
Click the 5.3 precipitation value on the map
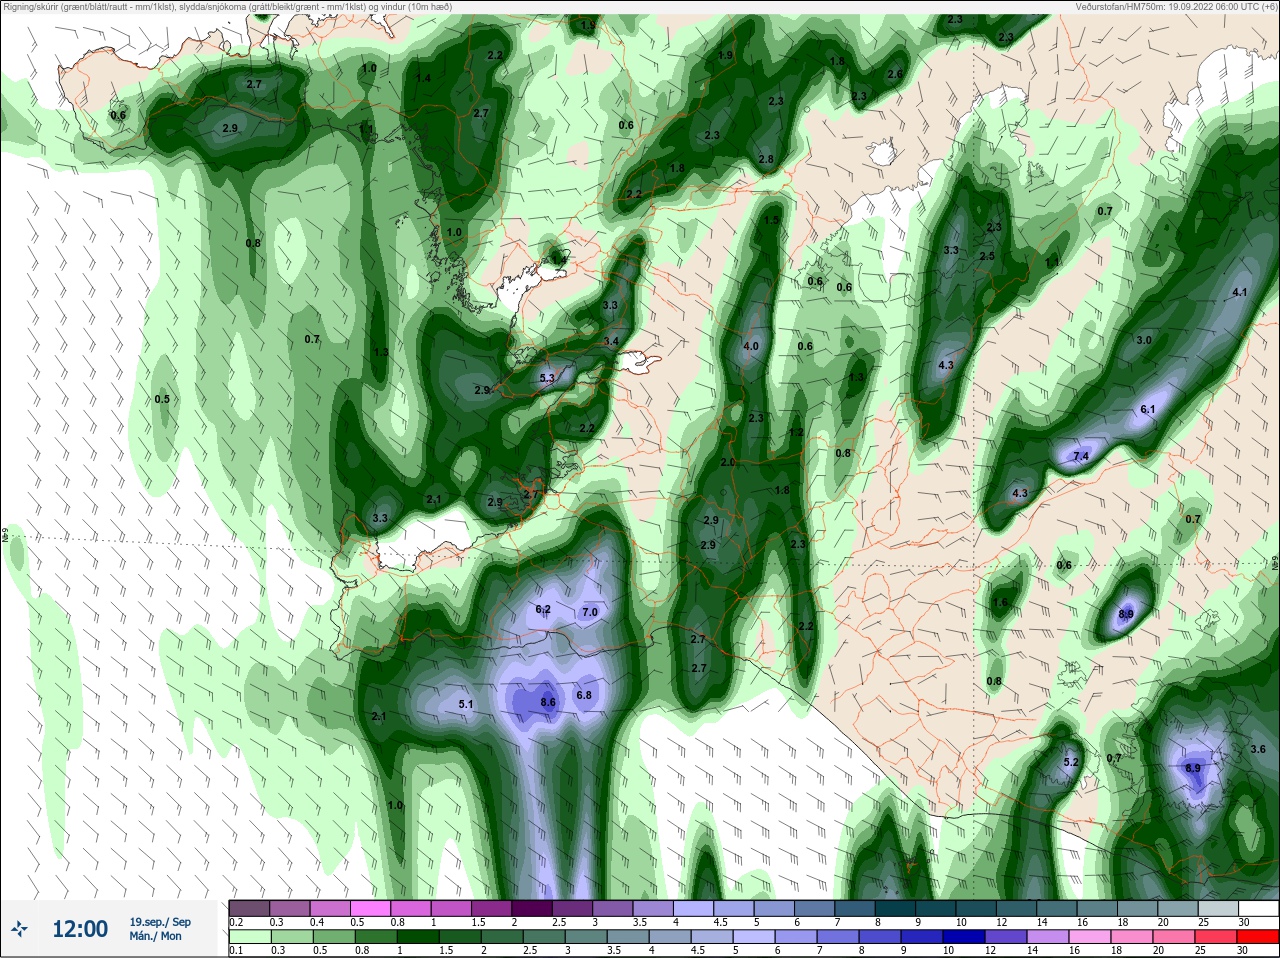(x=546, y=378)
